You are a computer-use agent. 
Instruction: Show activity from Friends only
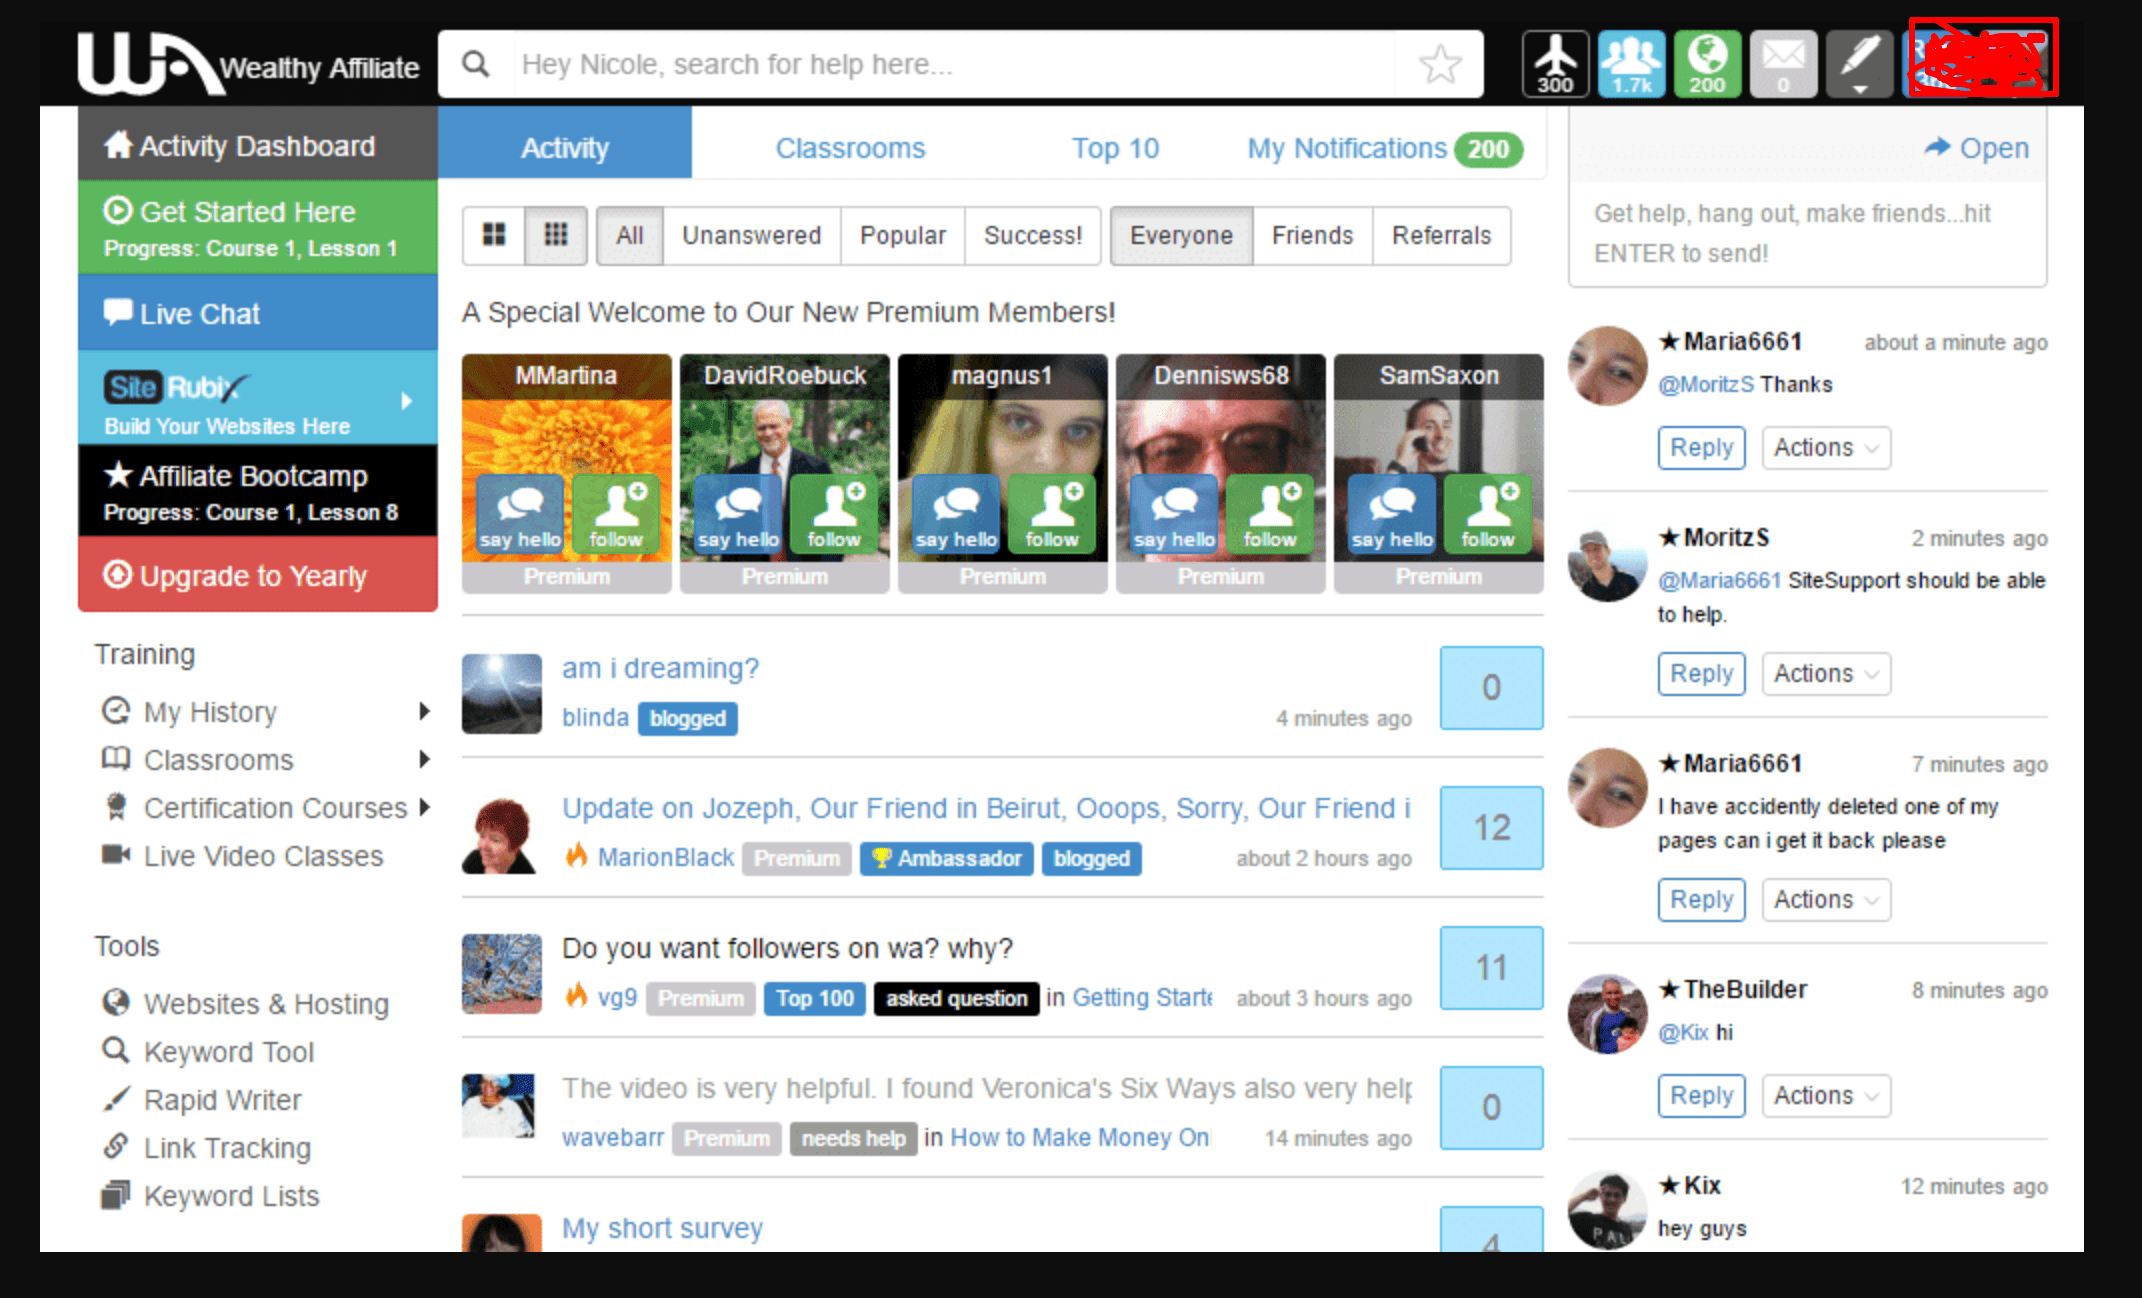[1312, 235]
